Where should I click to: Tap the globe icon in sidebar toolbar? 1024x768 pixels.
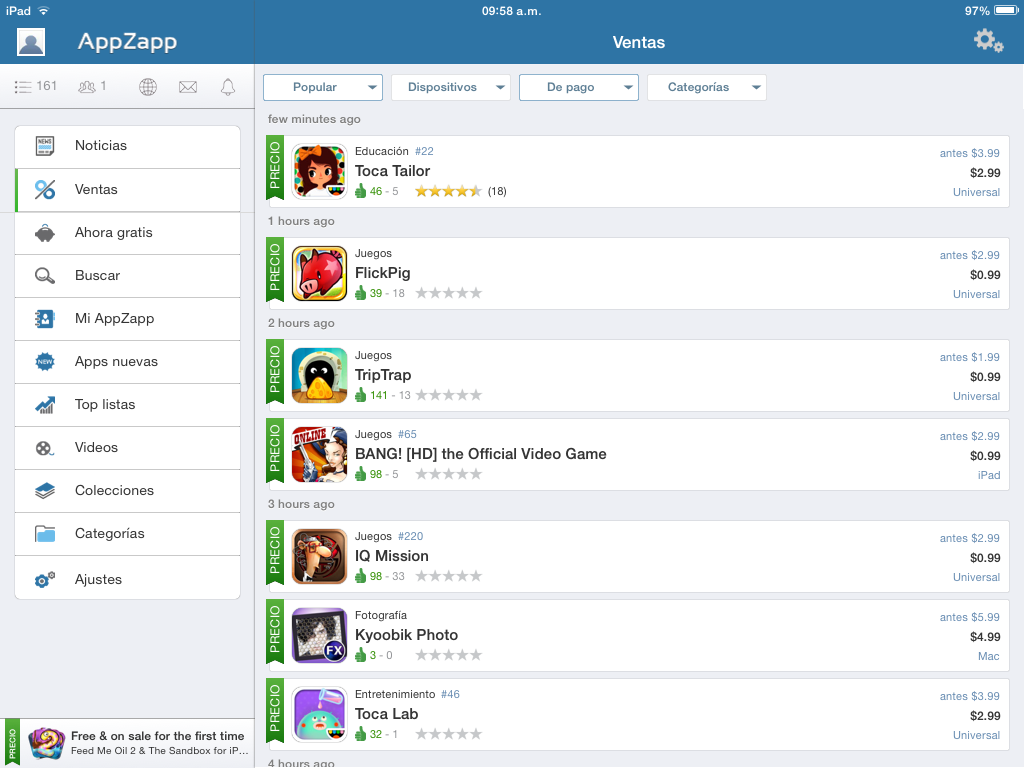coord(148,87)
